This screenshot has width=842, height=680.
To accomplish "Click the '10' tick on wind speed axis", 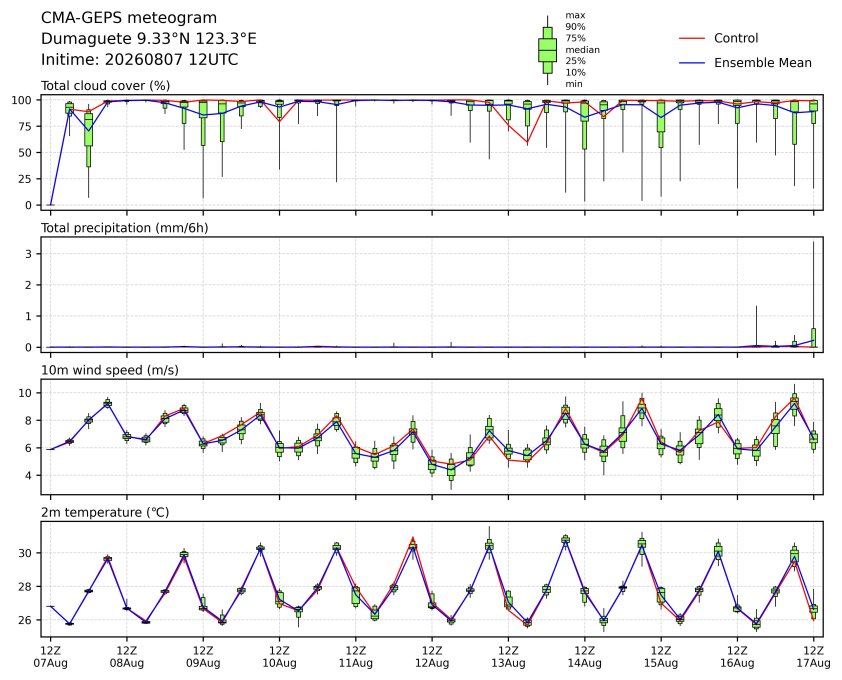I will [26, 393].
